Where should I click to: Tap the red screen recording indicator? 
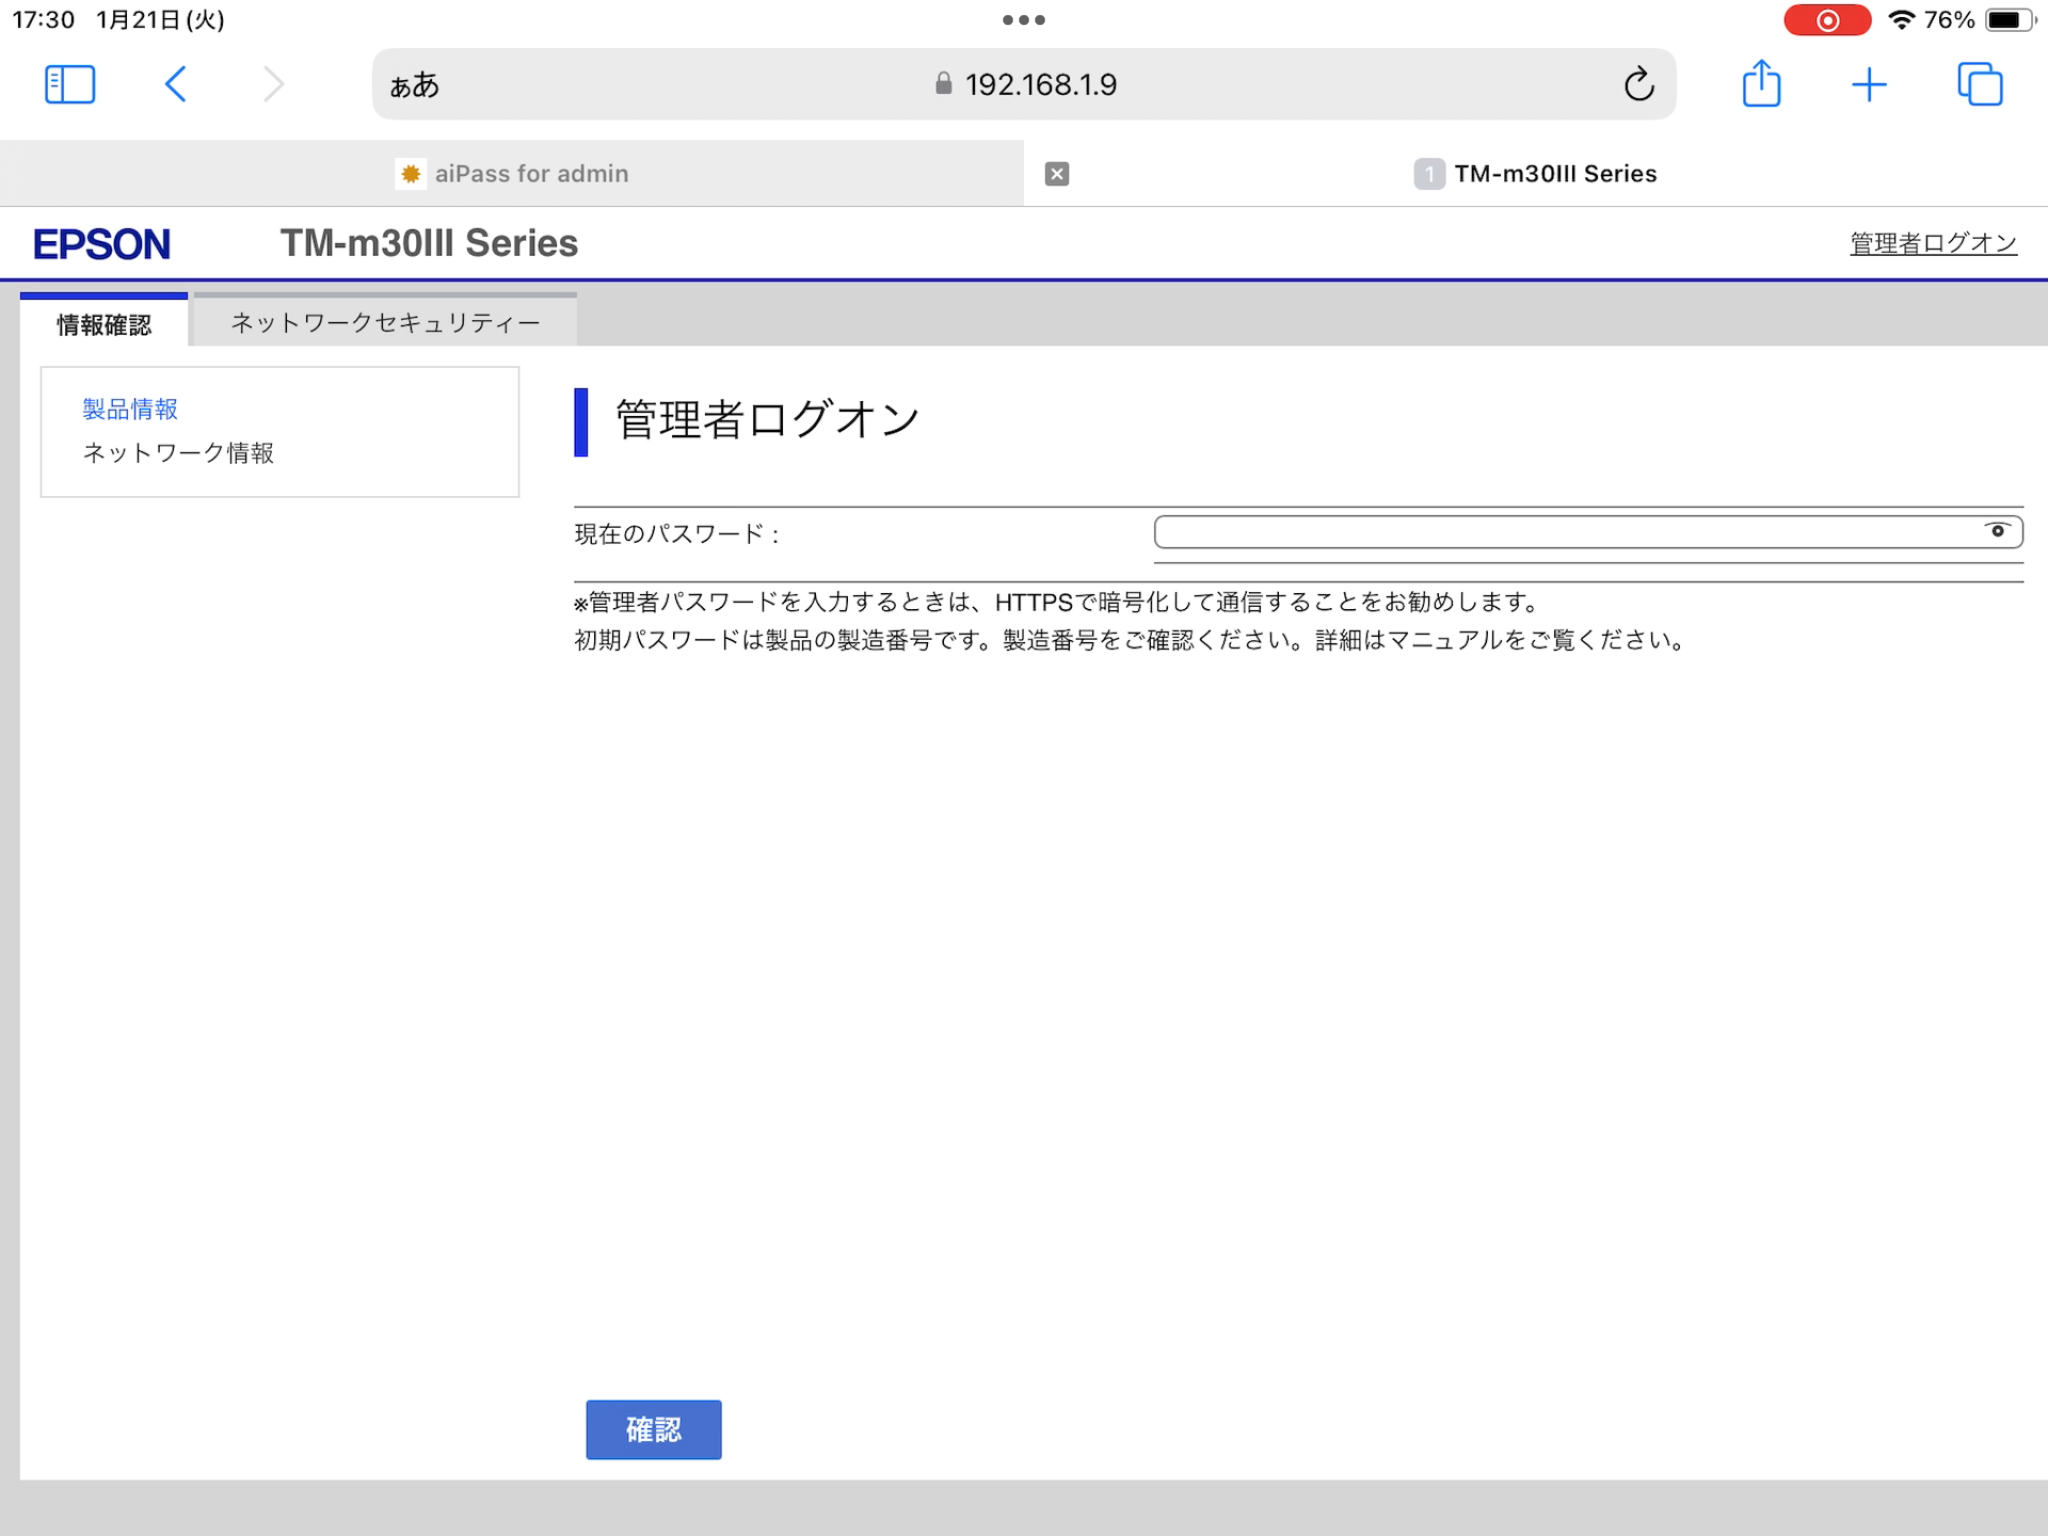[x=1826, y=20]
